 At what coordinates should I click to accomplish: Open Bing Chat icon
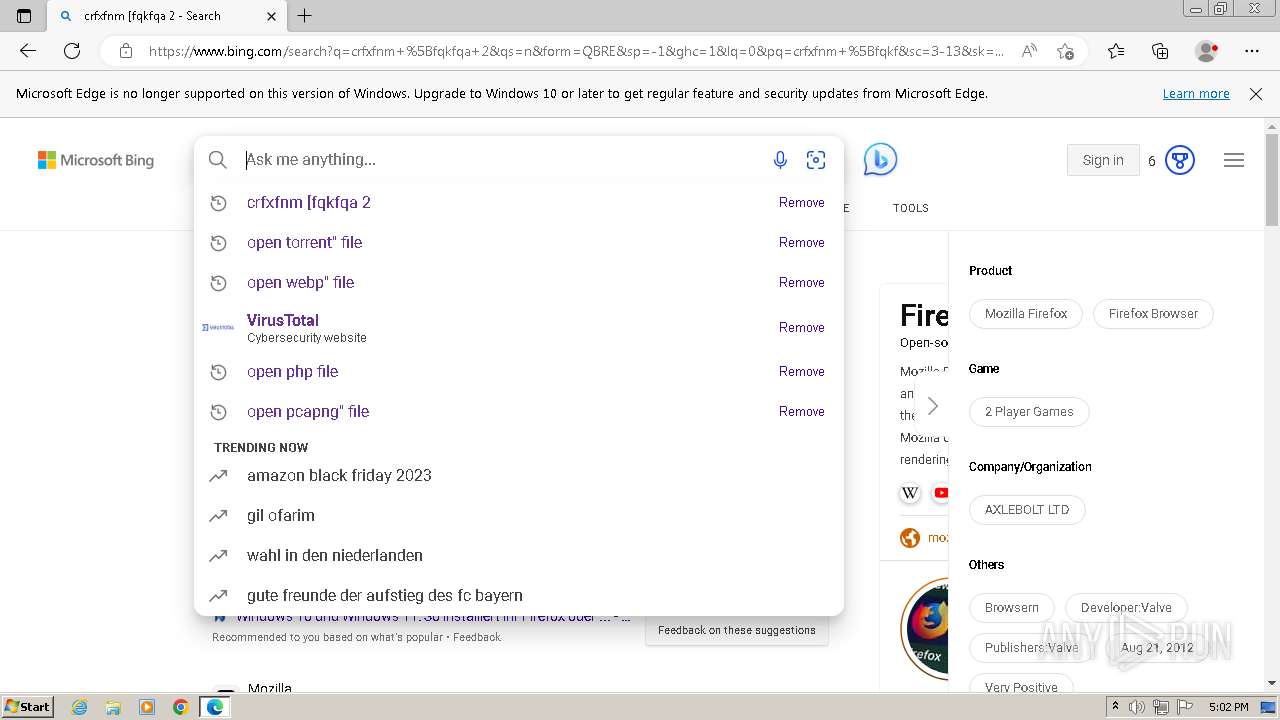tap(880, 160)
